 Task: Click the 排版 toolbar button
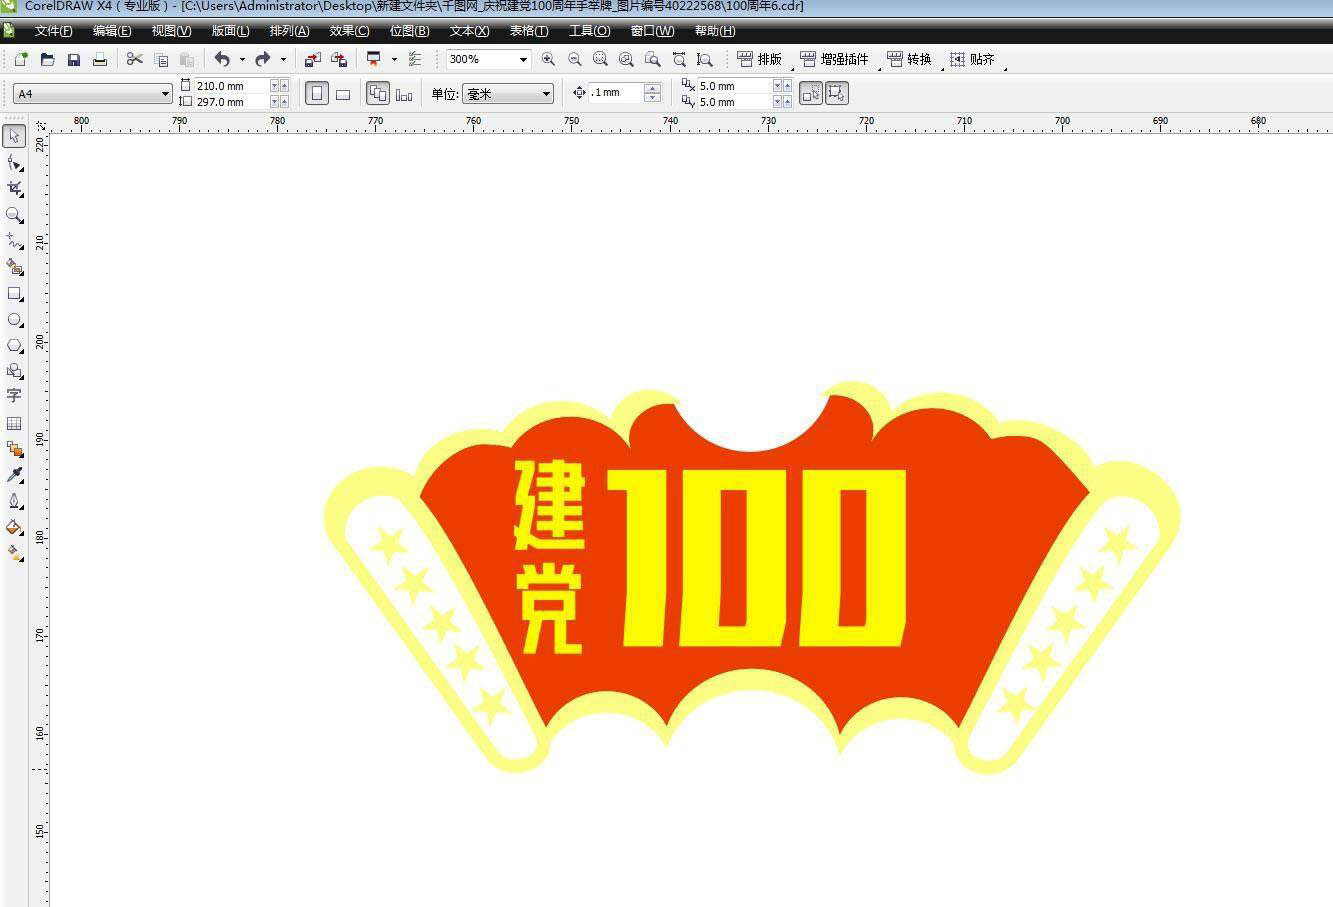tap(759, 60)
